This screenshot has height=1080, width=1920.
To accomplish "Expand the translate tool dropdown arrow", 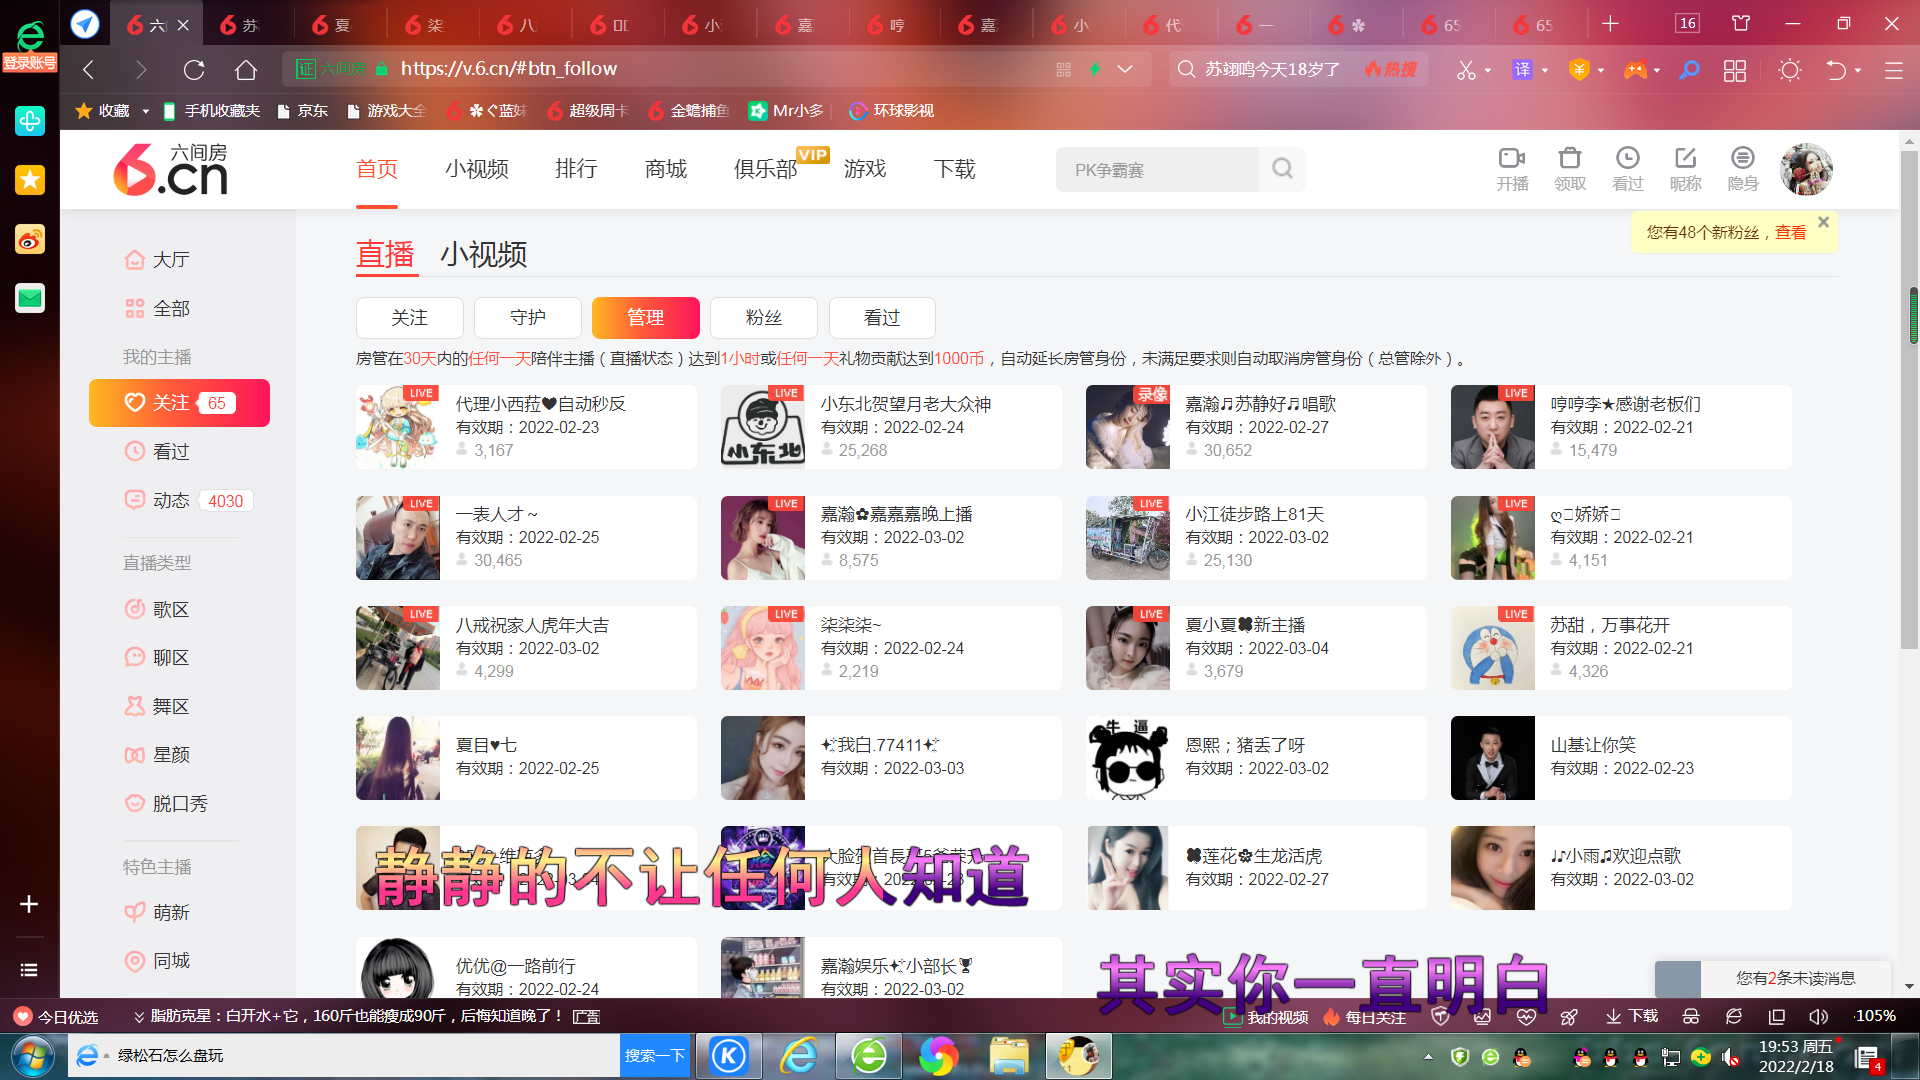I will click(x=1545, y=70).
